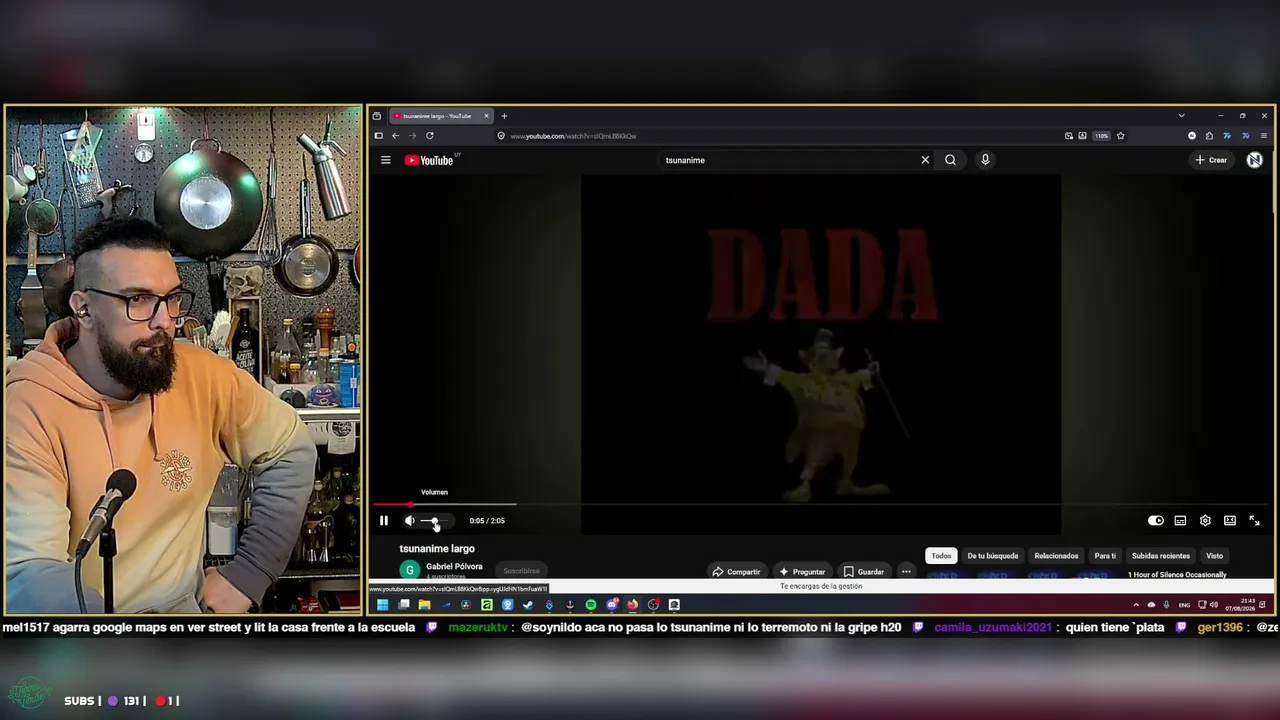The width and height of the screenshot is (1280, 720).
Task: Enter fullscreen video mode
Action: 1254,521
